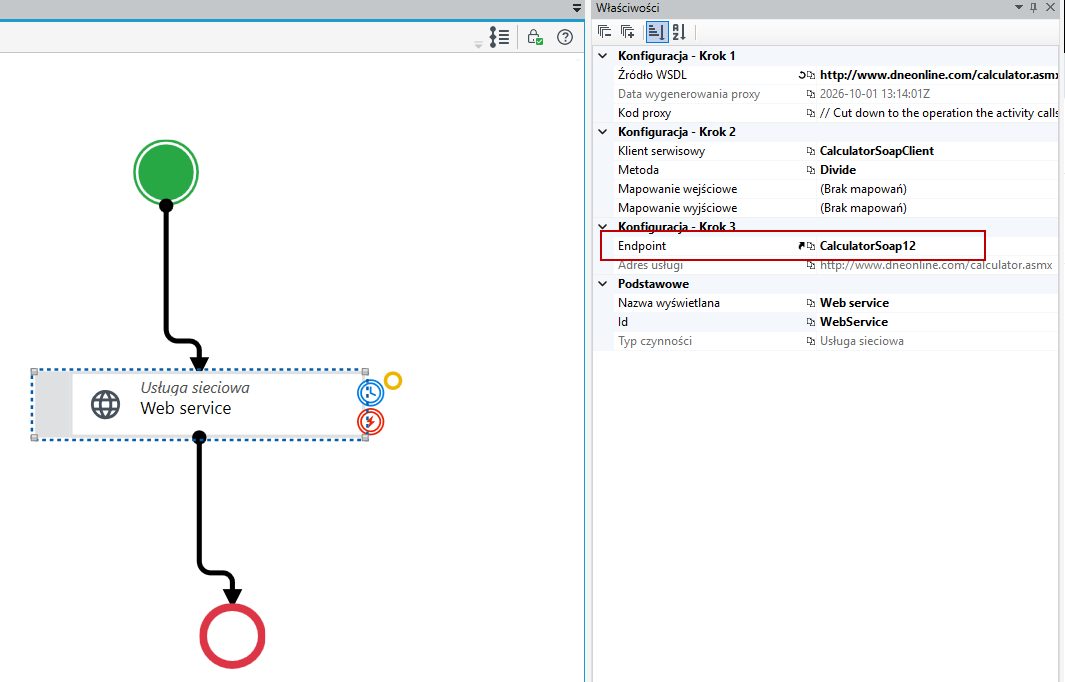Screen dimensions: 1065x682
Task: Collapse Konfiguracja - Krok 1 section
Action: pos(602,56)
